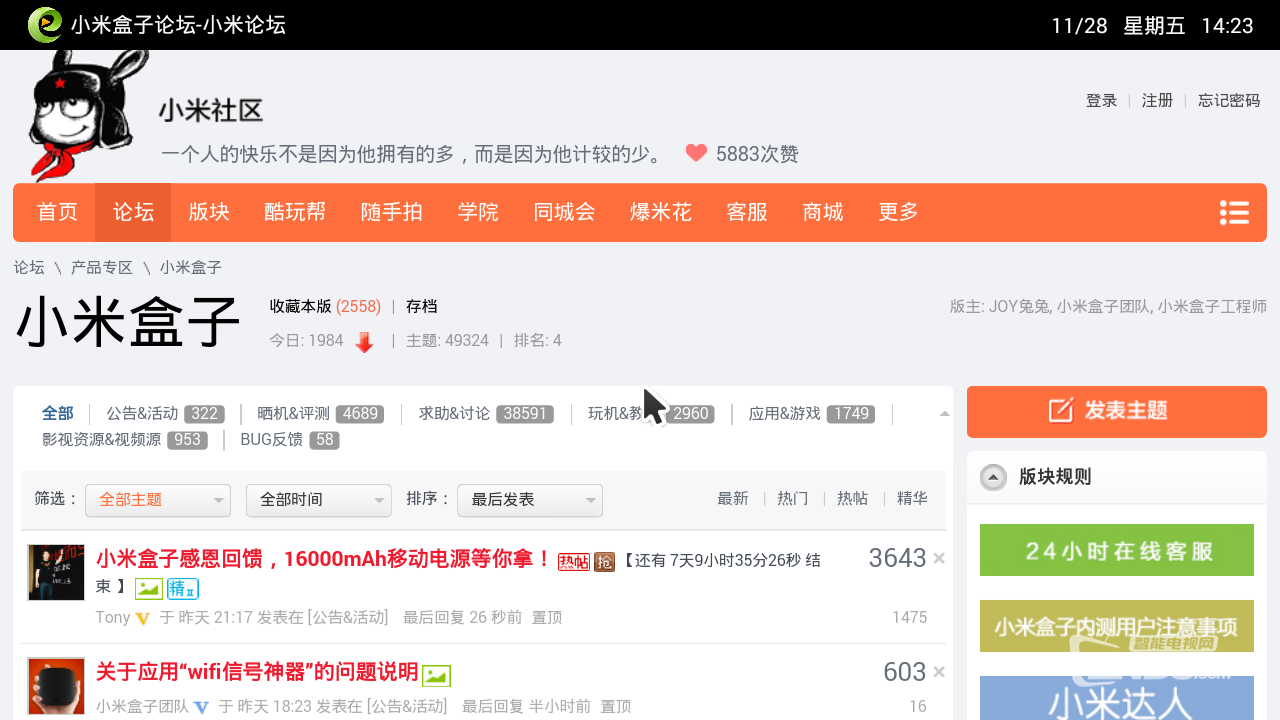The width and height of the screenshot is (1280, 720).
Task: Open the 24小时在线客服 banner
Action: [1116, 550]
